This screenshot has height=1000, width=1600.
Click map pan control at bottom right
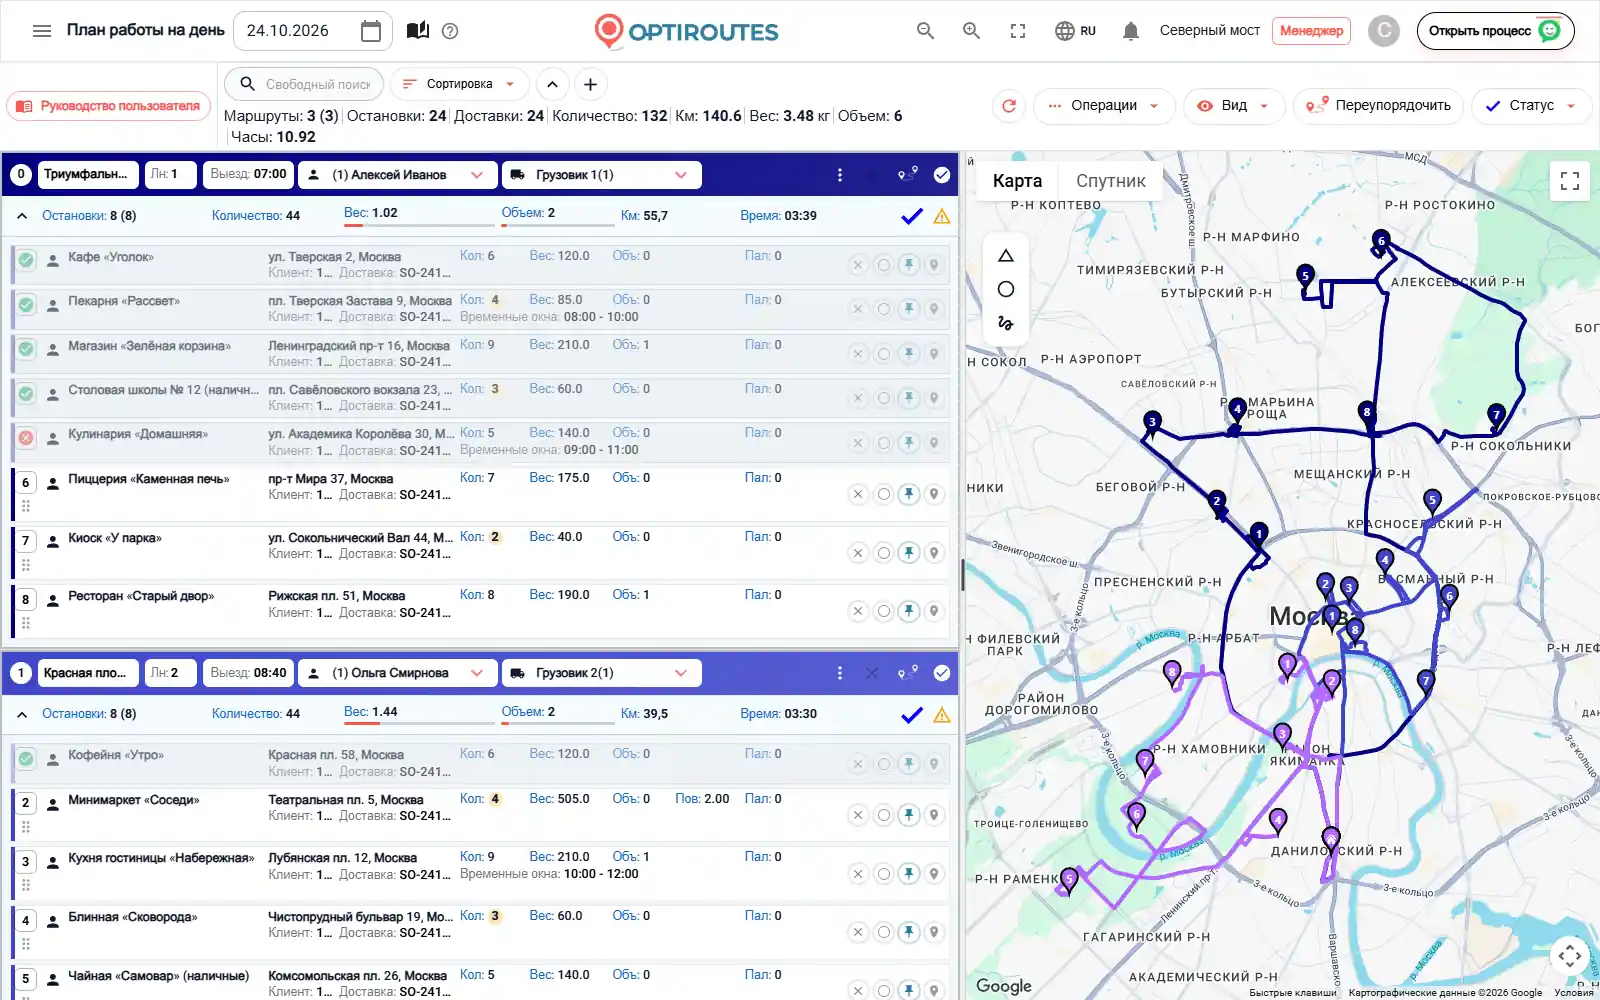[1569, 956]
